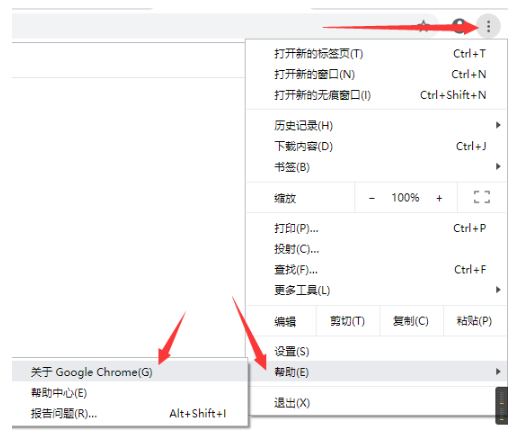The width and height of the screenshot is (510, 442).
Task: Click 复制(C) copy button
Action: point(411,321)
